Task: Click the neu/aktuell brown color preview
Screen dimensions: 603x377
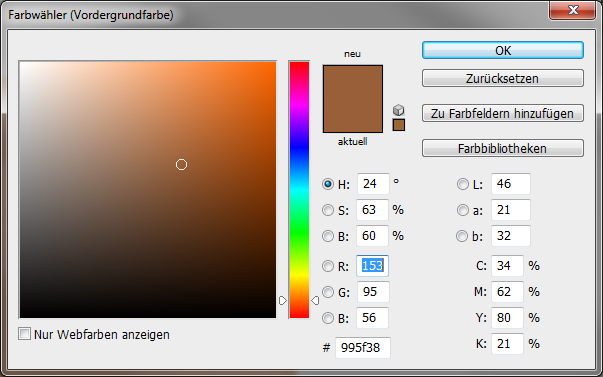Action: pyautogui.click(x=353, y=99)
